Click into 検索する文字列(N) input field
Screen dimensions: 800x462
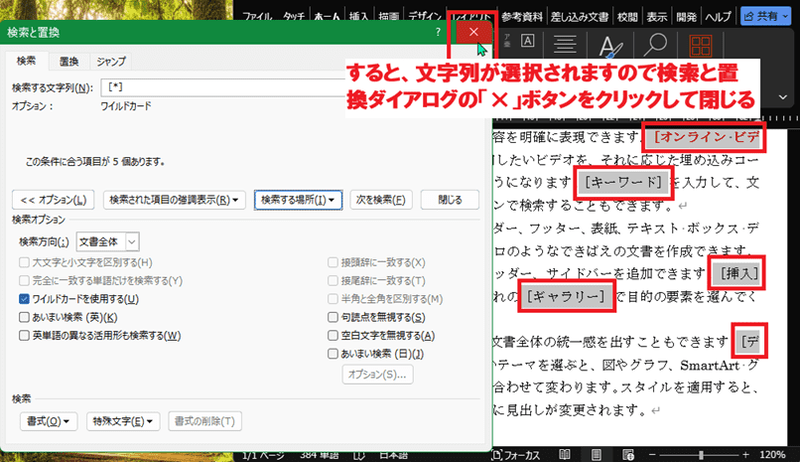(x=224, y=87)
